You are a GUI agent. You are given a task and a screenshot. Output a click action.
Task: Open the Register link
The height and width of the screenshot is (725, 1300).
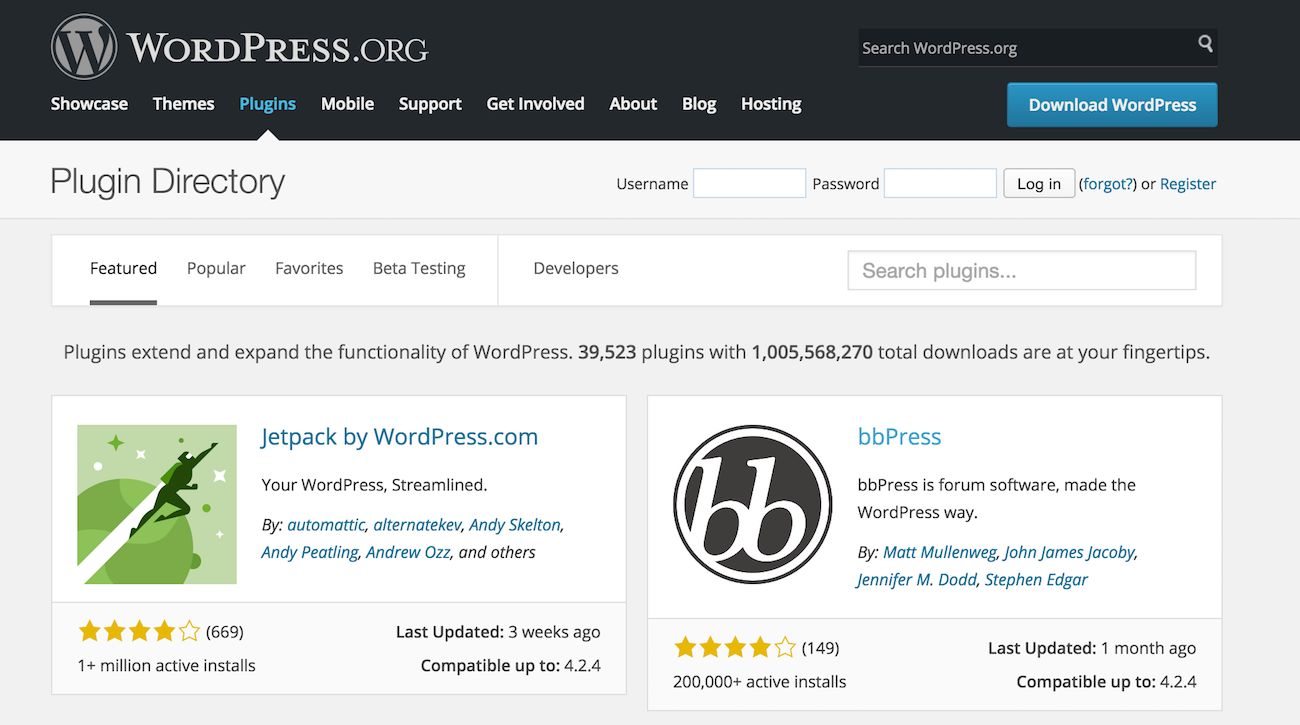pyautogui.click(x=1188, y=184)
